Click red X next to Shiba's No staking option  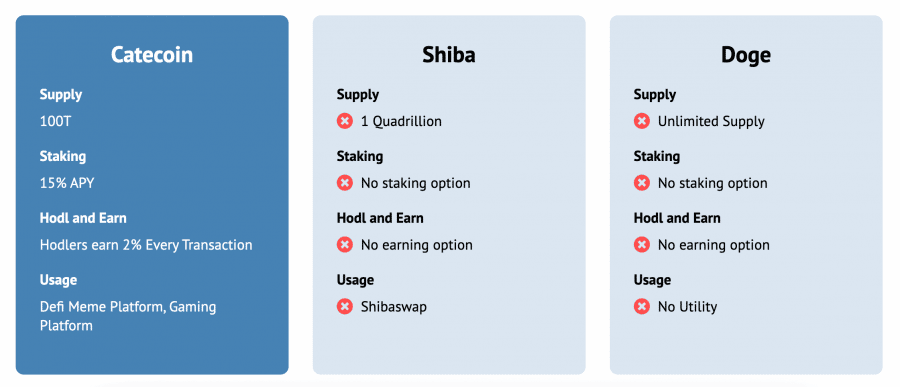(344, 183)
